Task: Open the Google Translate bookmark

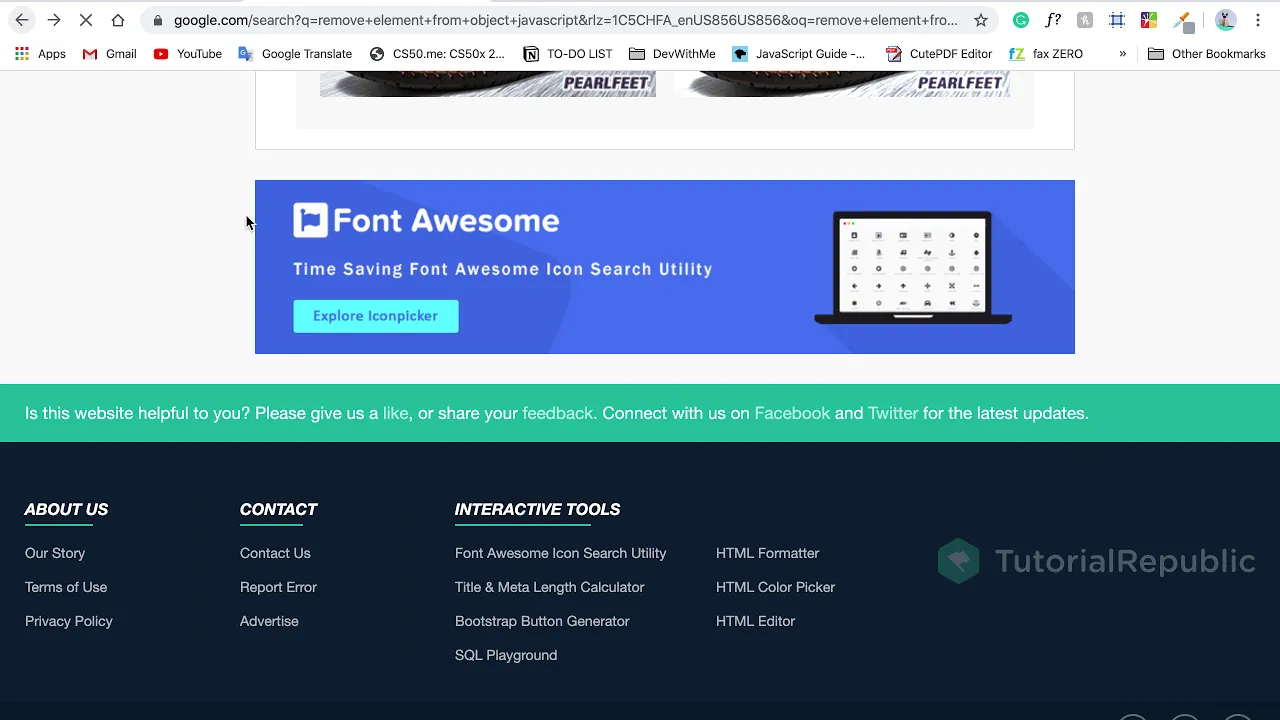Action: pyautogui.click(x=295, y=54)
